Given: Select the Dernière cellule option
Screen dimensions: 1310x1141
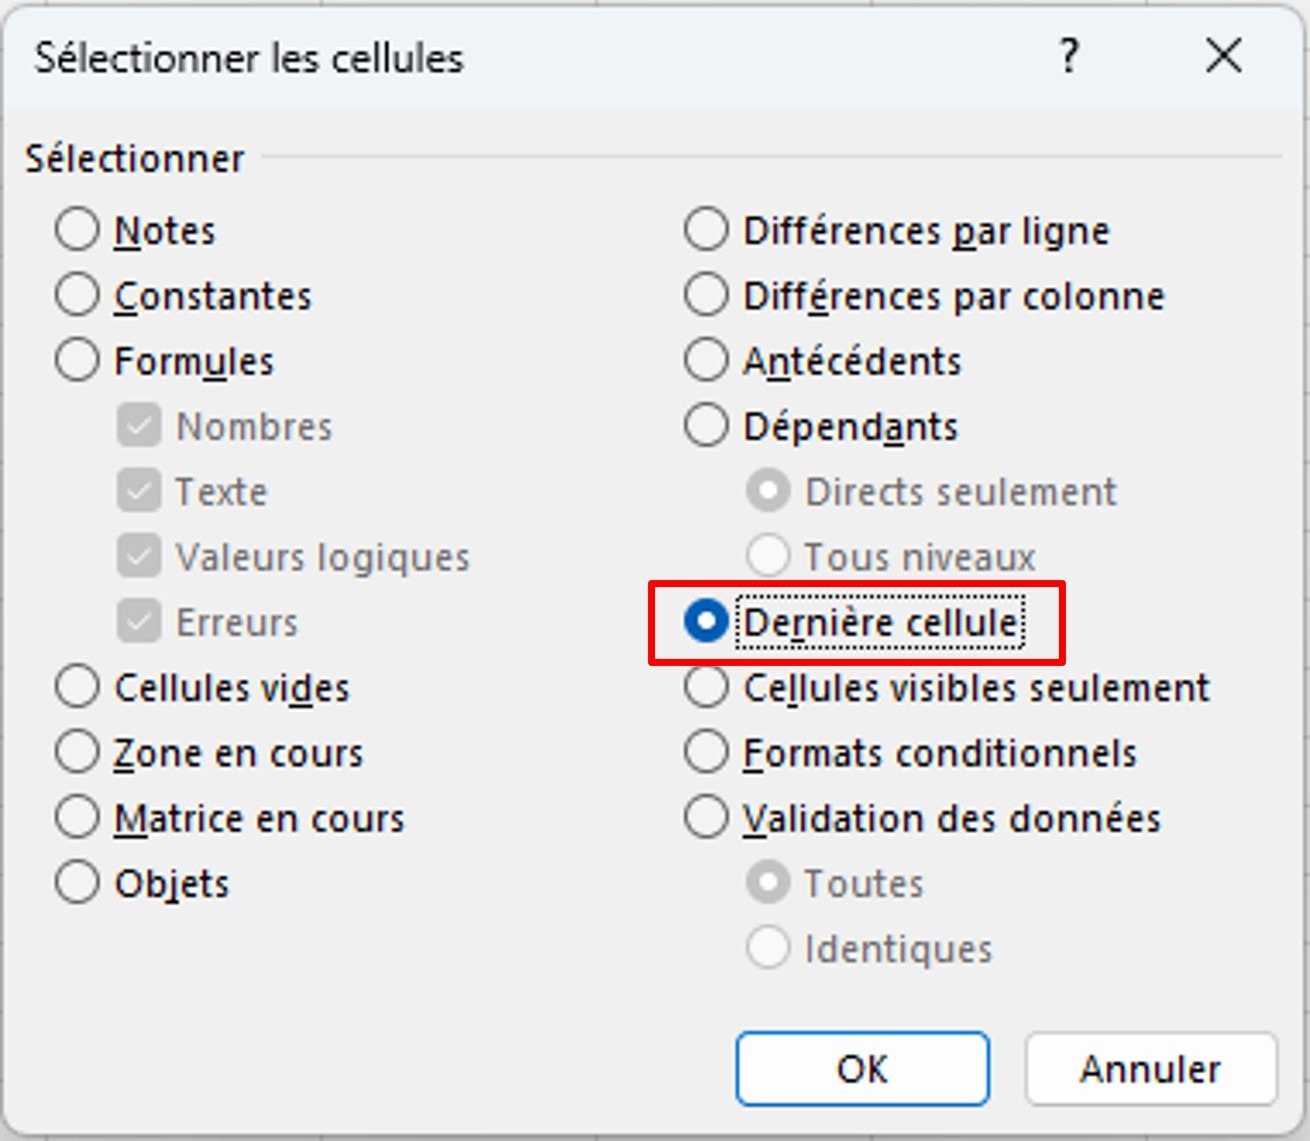Looking at the screenshot, I should click(706, 622).
